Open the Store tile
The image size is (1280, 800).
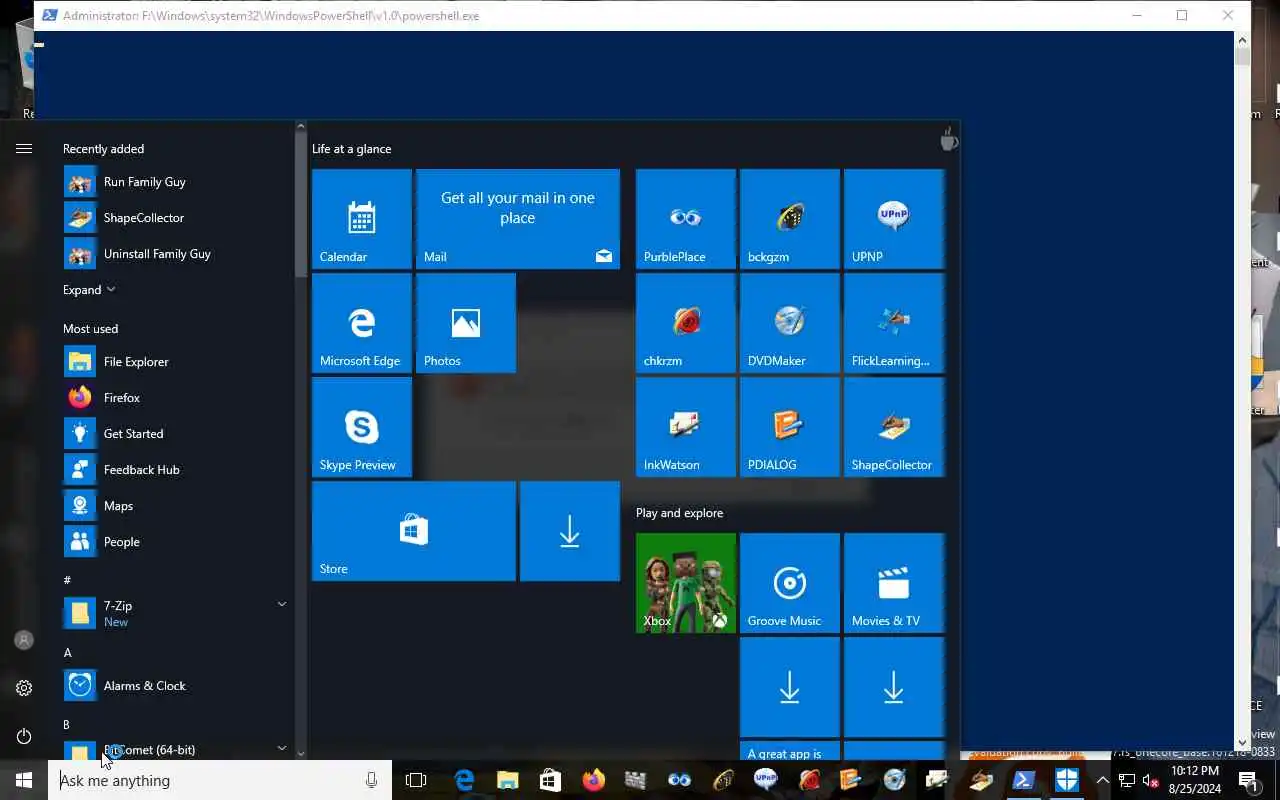[414, 531]
